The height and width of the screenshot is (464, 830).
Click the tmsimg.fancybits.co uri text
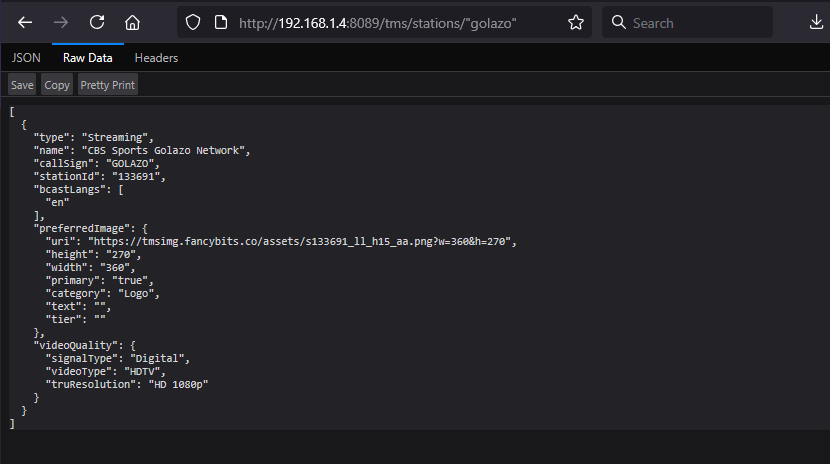pyautogui.click(x=300, y=242)
